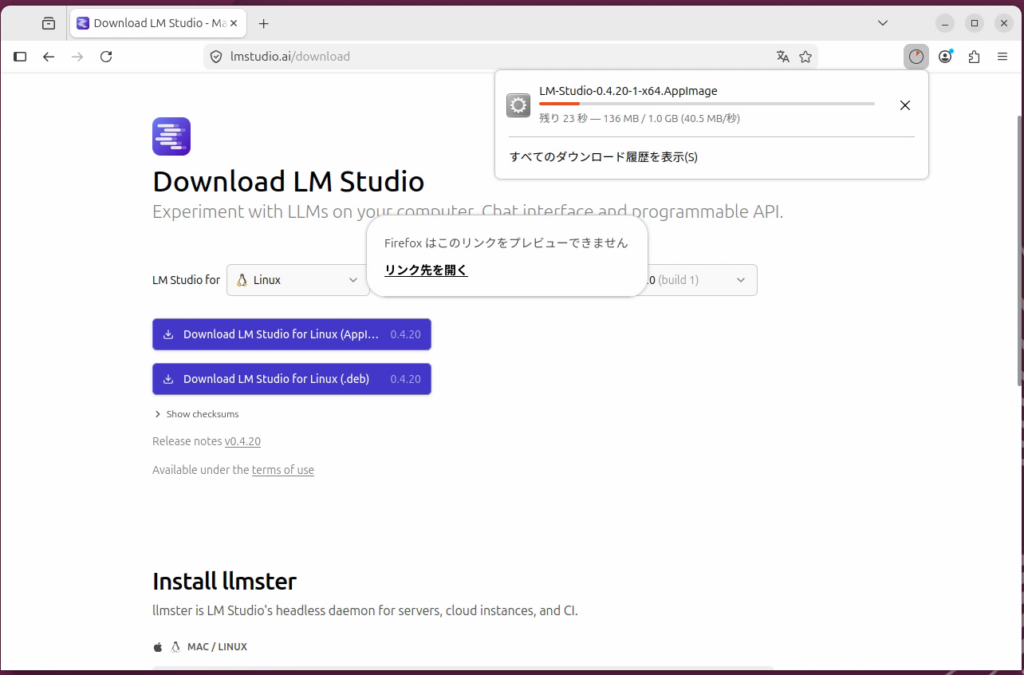Go back to the previous page
The image size is (1024, 675).
48,57
